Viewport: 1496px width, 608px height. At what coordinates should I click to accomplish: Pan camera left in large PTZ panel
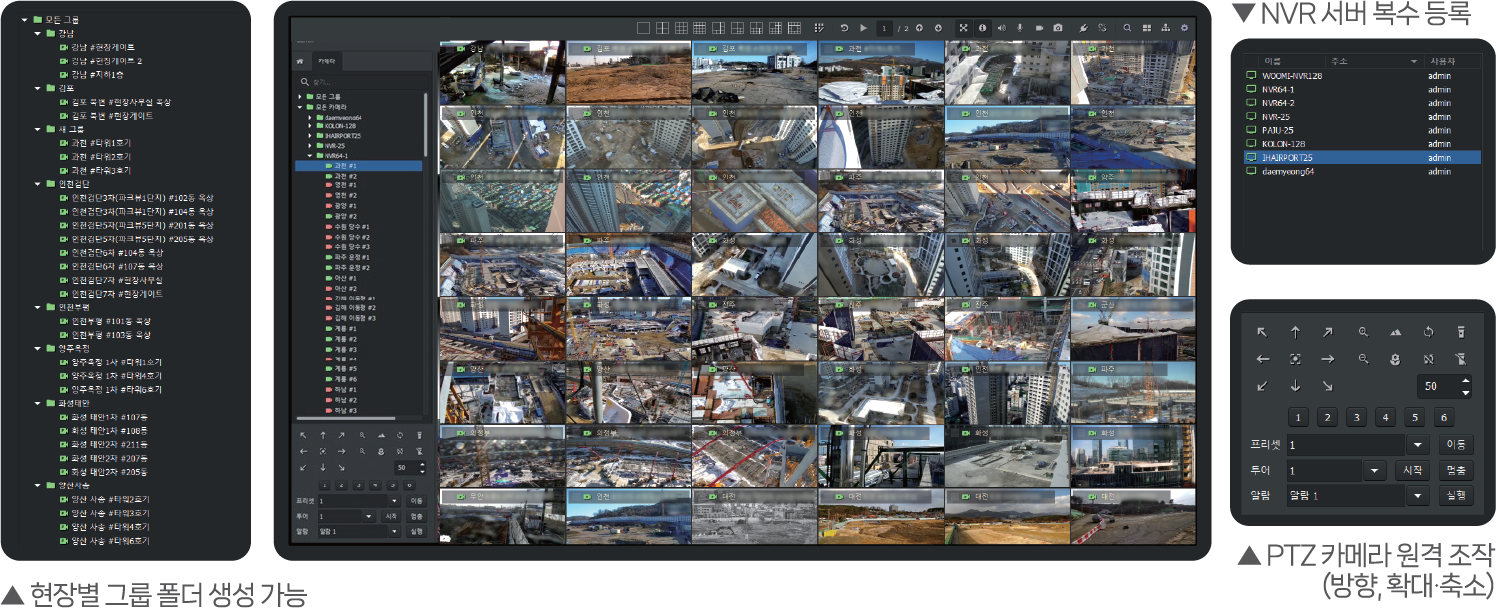coord(1263,358)
